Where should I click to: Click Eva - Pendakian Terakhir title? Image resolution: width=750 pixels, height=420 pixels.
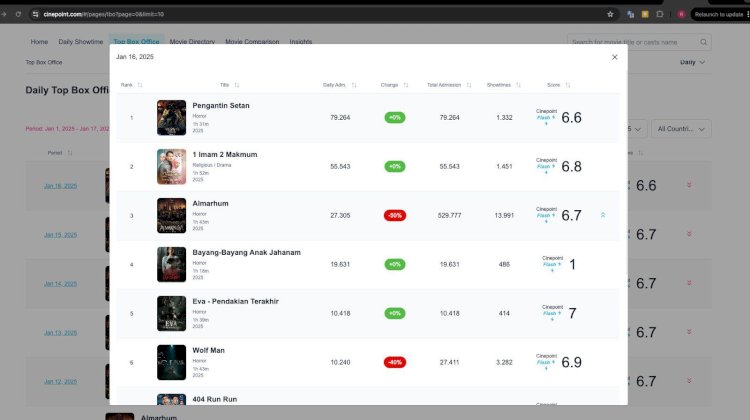click(235, 301)
